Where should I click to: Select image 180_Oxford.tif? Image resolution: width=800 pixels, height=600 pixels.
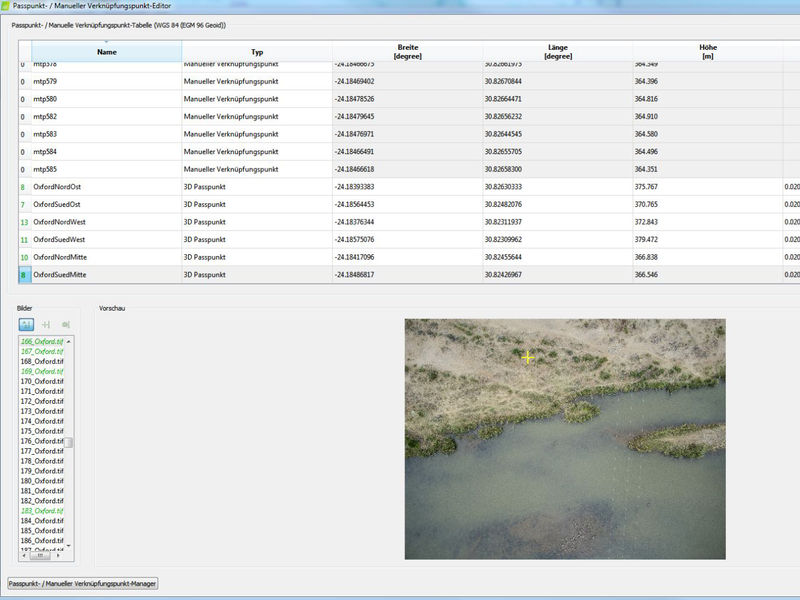coord(42,481)
